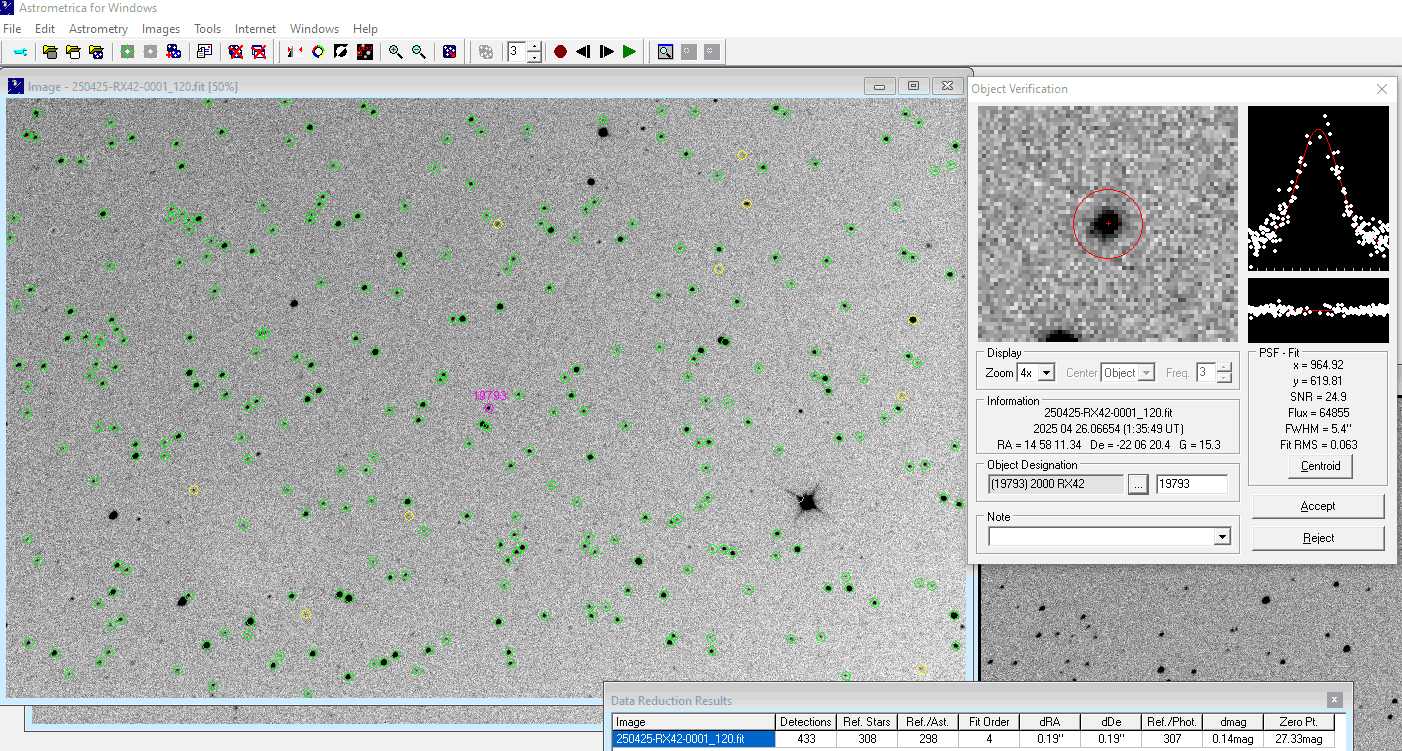Expand the Note dropdown arrow
This screenshot has width=1402, height=751.
pyautogui.click(x=1221, y=537)
